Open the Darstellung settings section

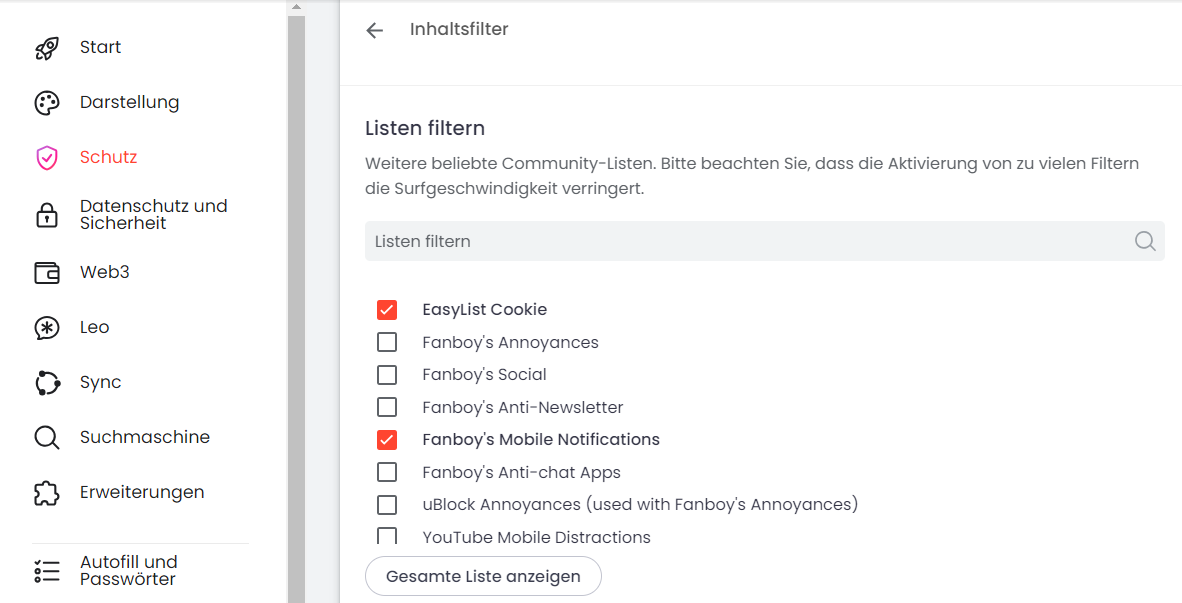pos(130,103)
